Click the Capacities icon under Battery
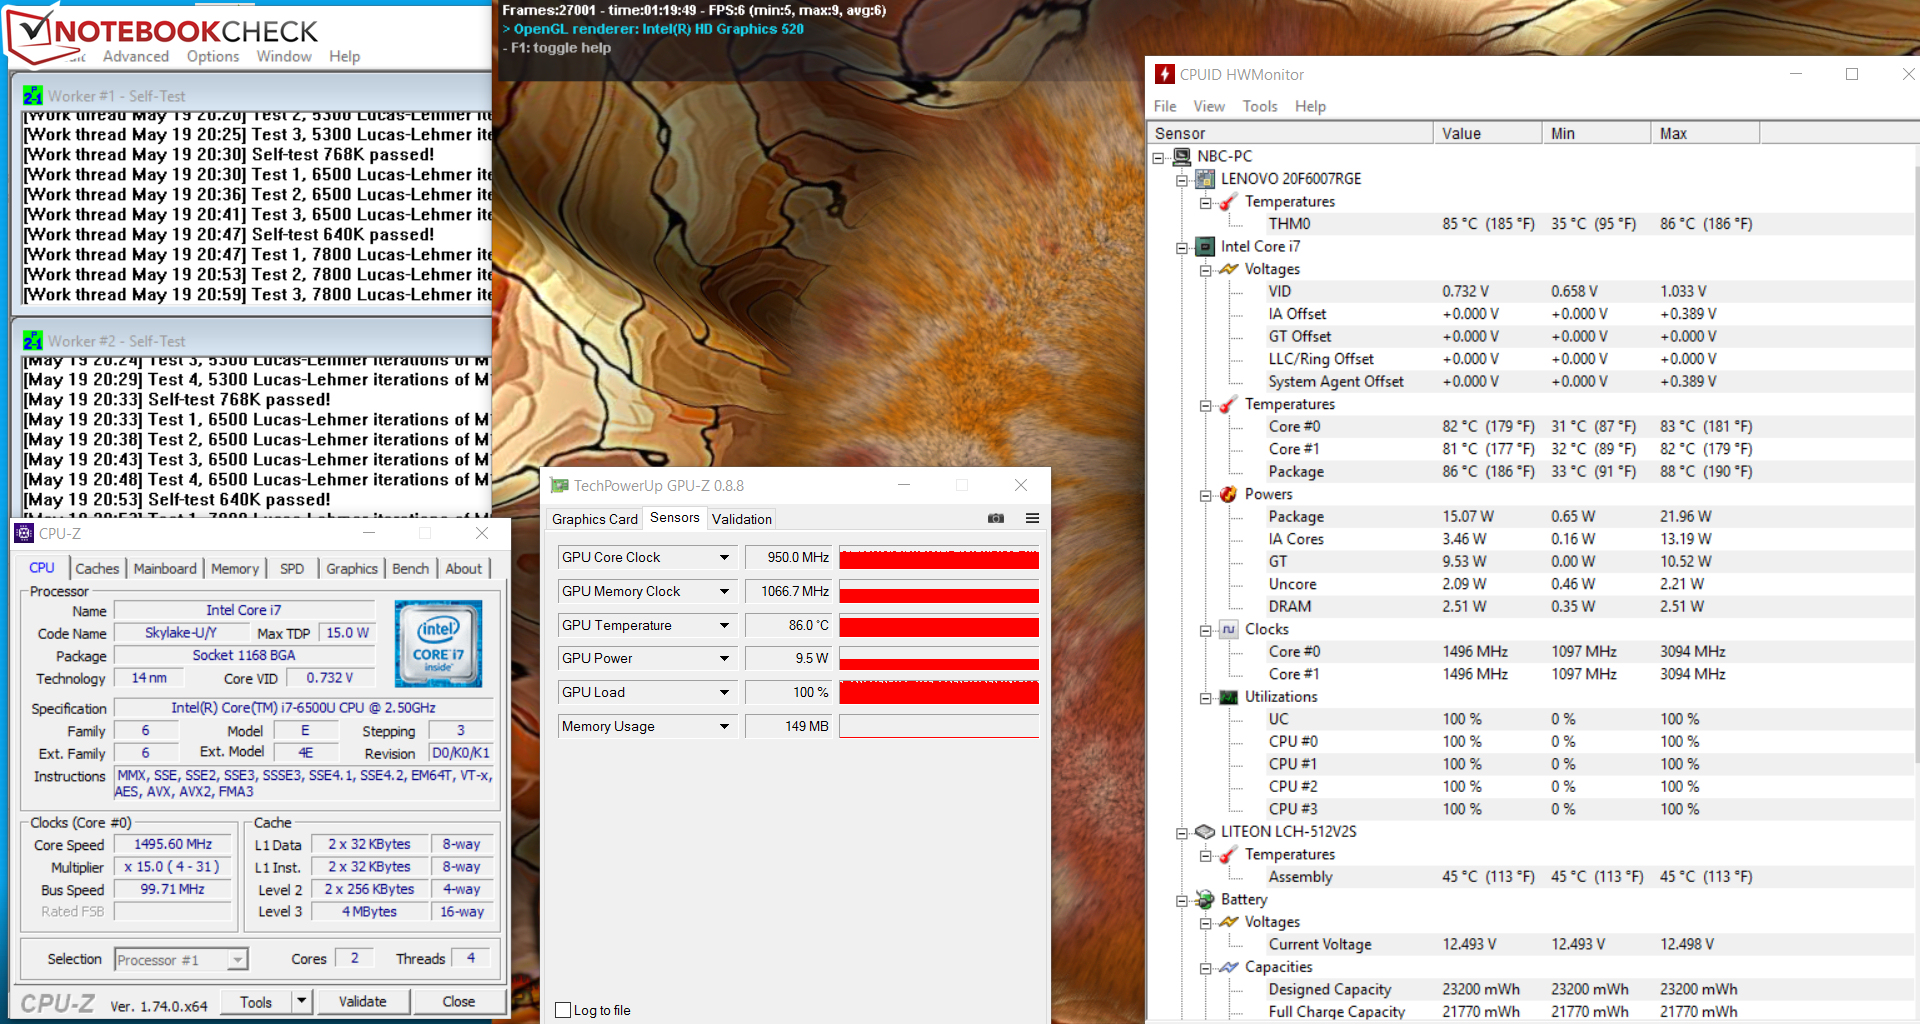 pyautogui.click(x=1229, y=967)
